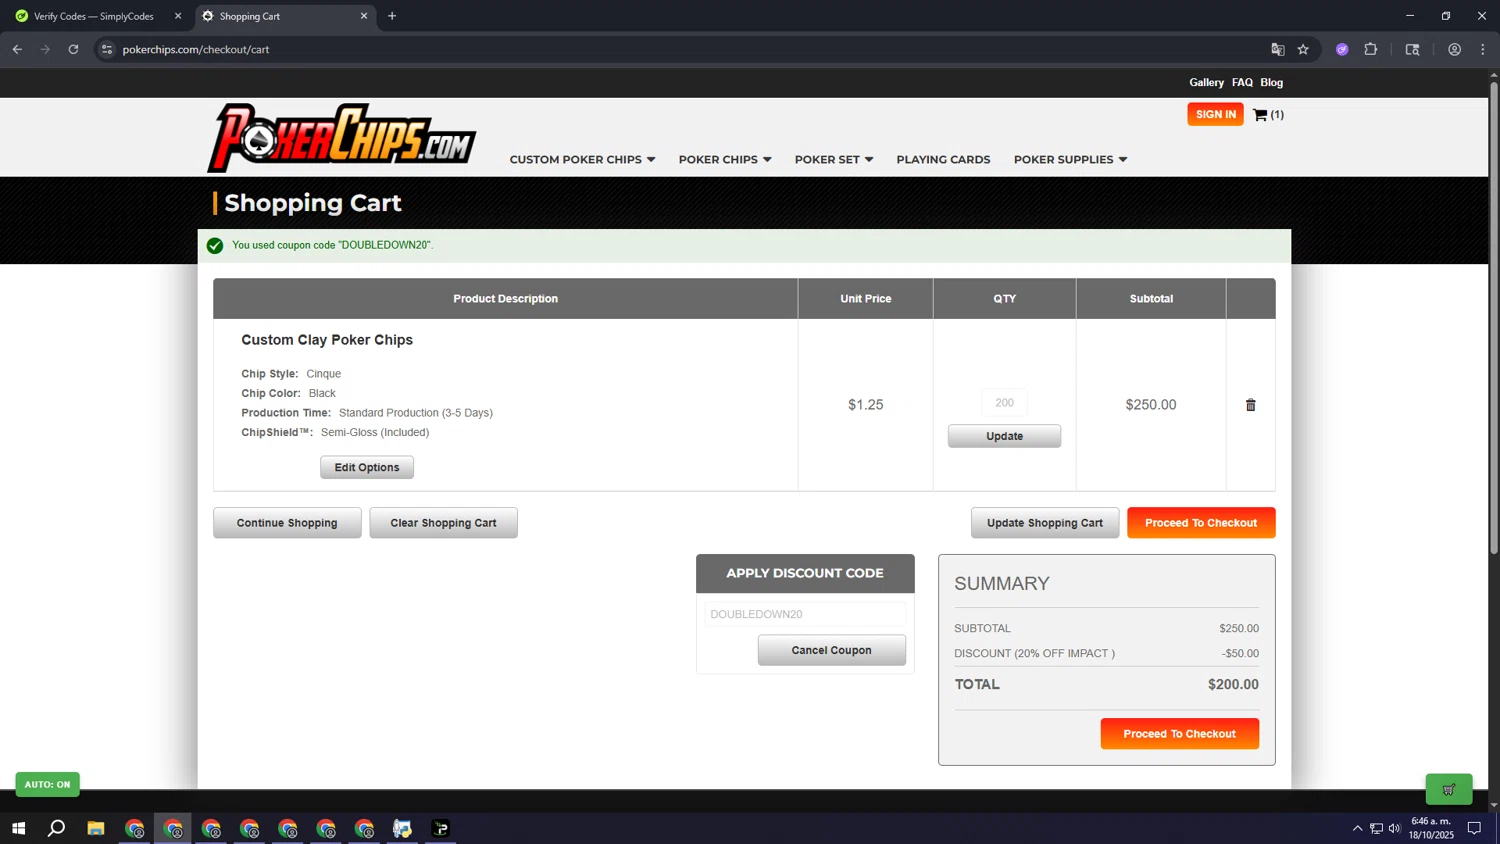Click the quantity field showing 200

[1004, 403]
